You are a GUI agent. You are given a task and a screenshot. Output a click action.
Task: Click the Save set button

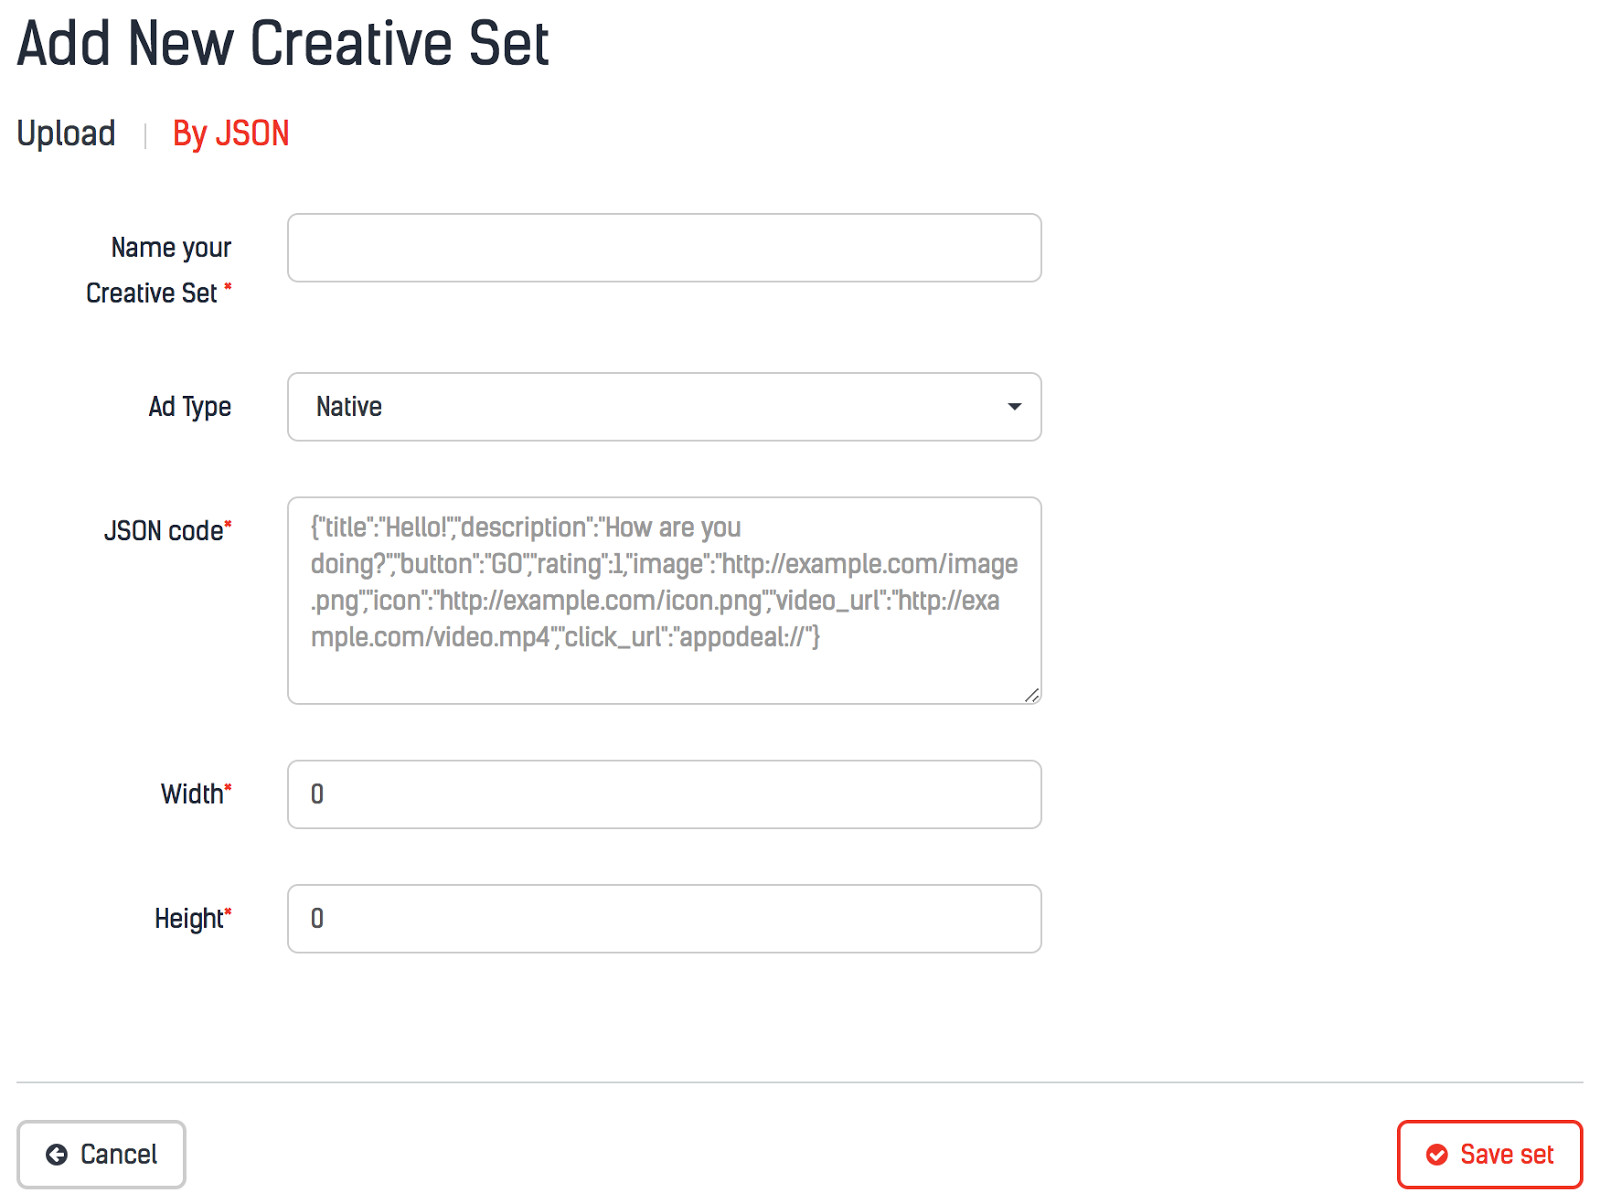click(x=1489, y=1155)
